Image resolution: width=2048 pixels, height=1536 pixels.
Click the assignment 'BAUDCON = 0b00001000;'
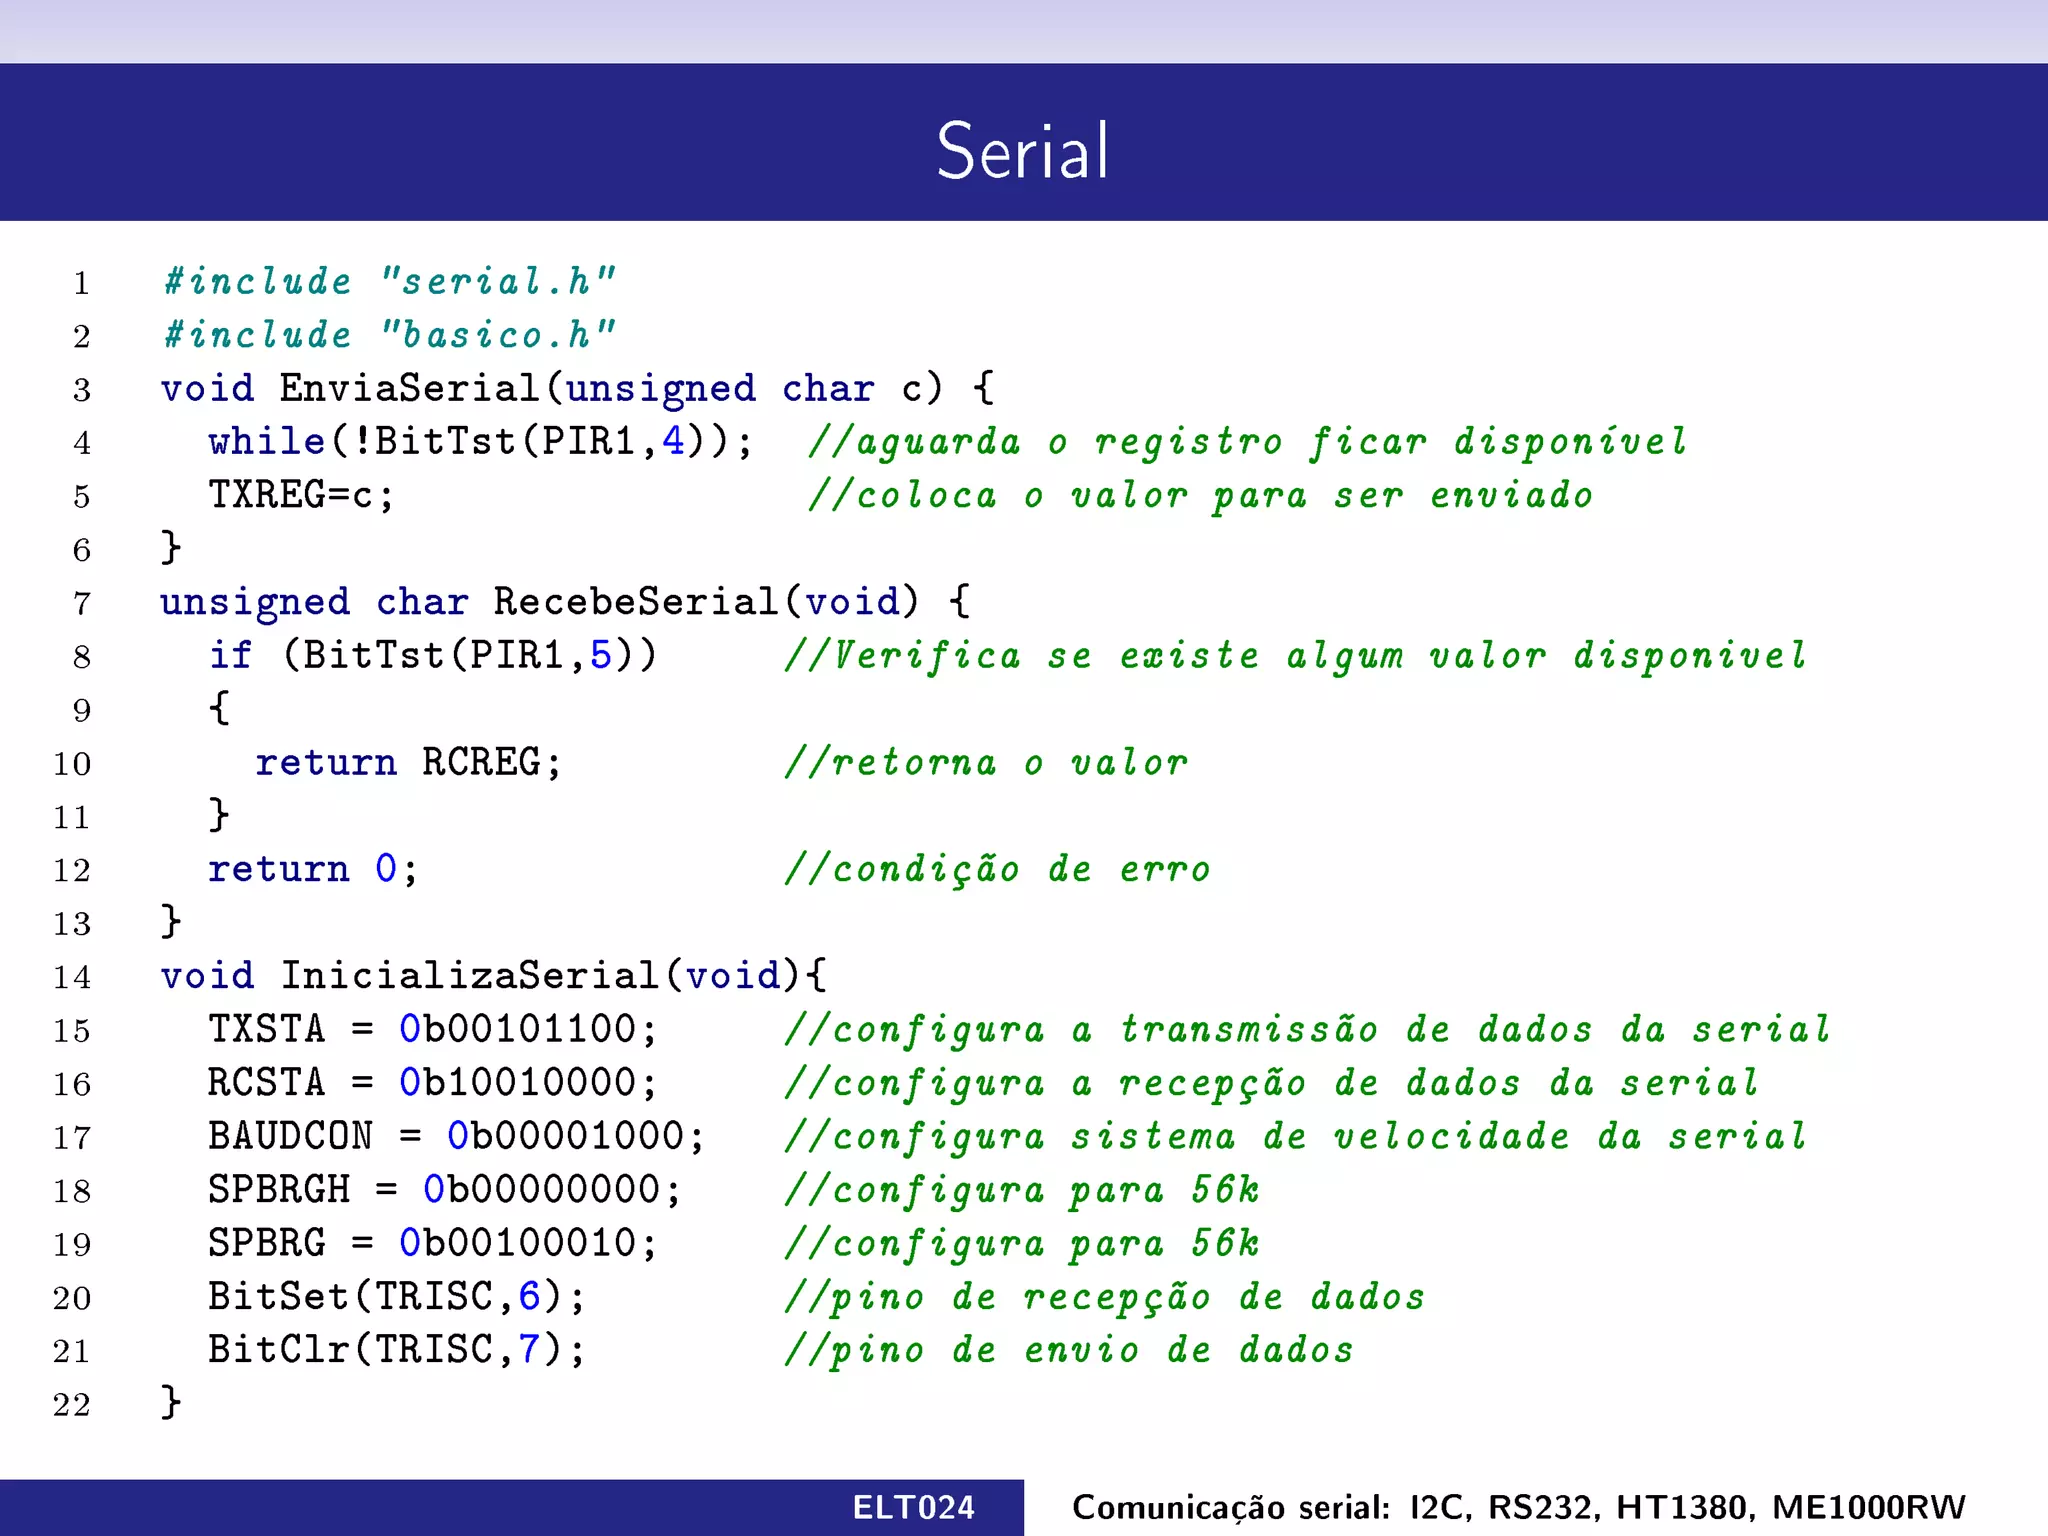(456, 1136)
